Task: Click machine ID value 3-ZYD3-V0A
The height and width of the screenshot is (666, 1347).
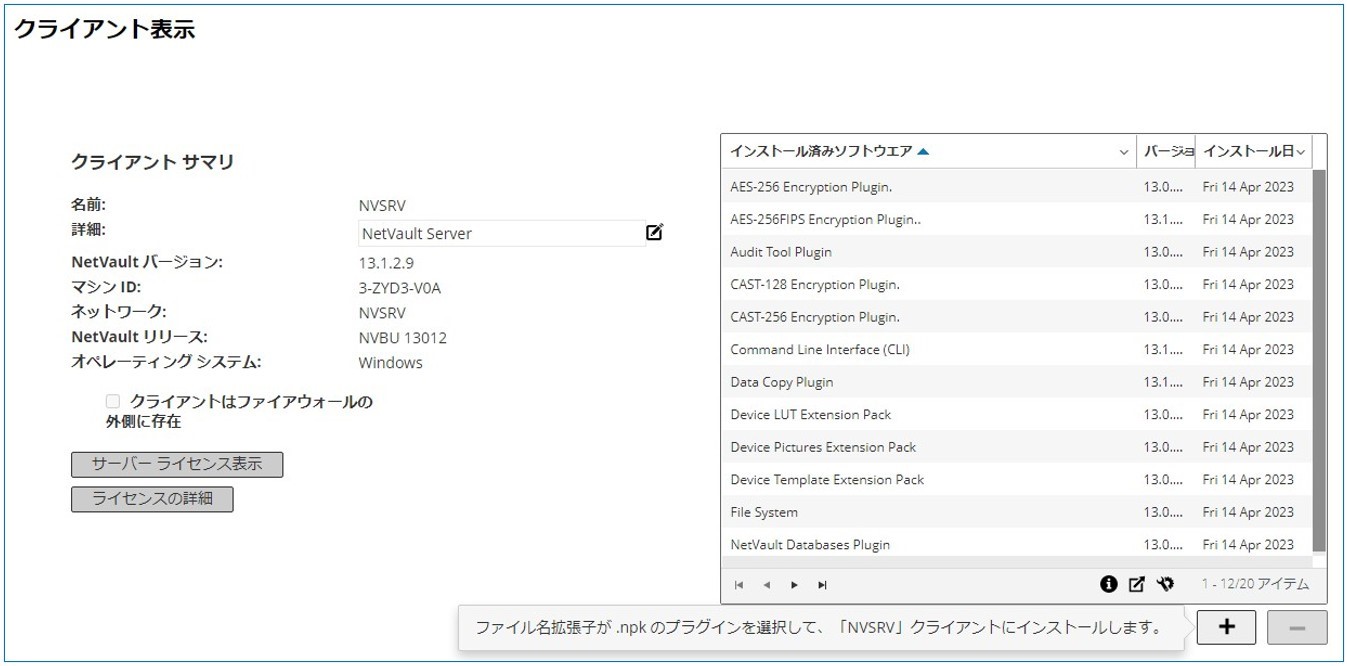Action: tap(400, 288)
